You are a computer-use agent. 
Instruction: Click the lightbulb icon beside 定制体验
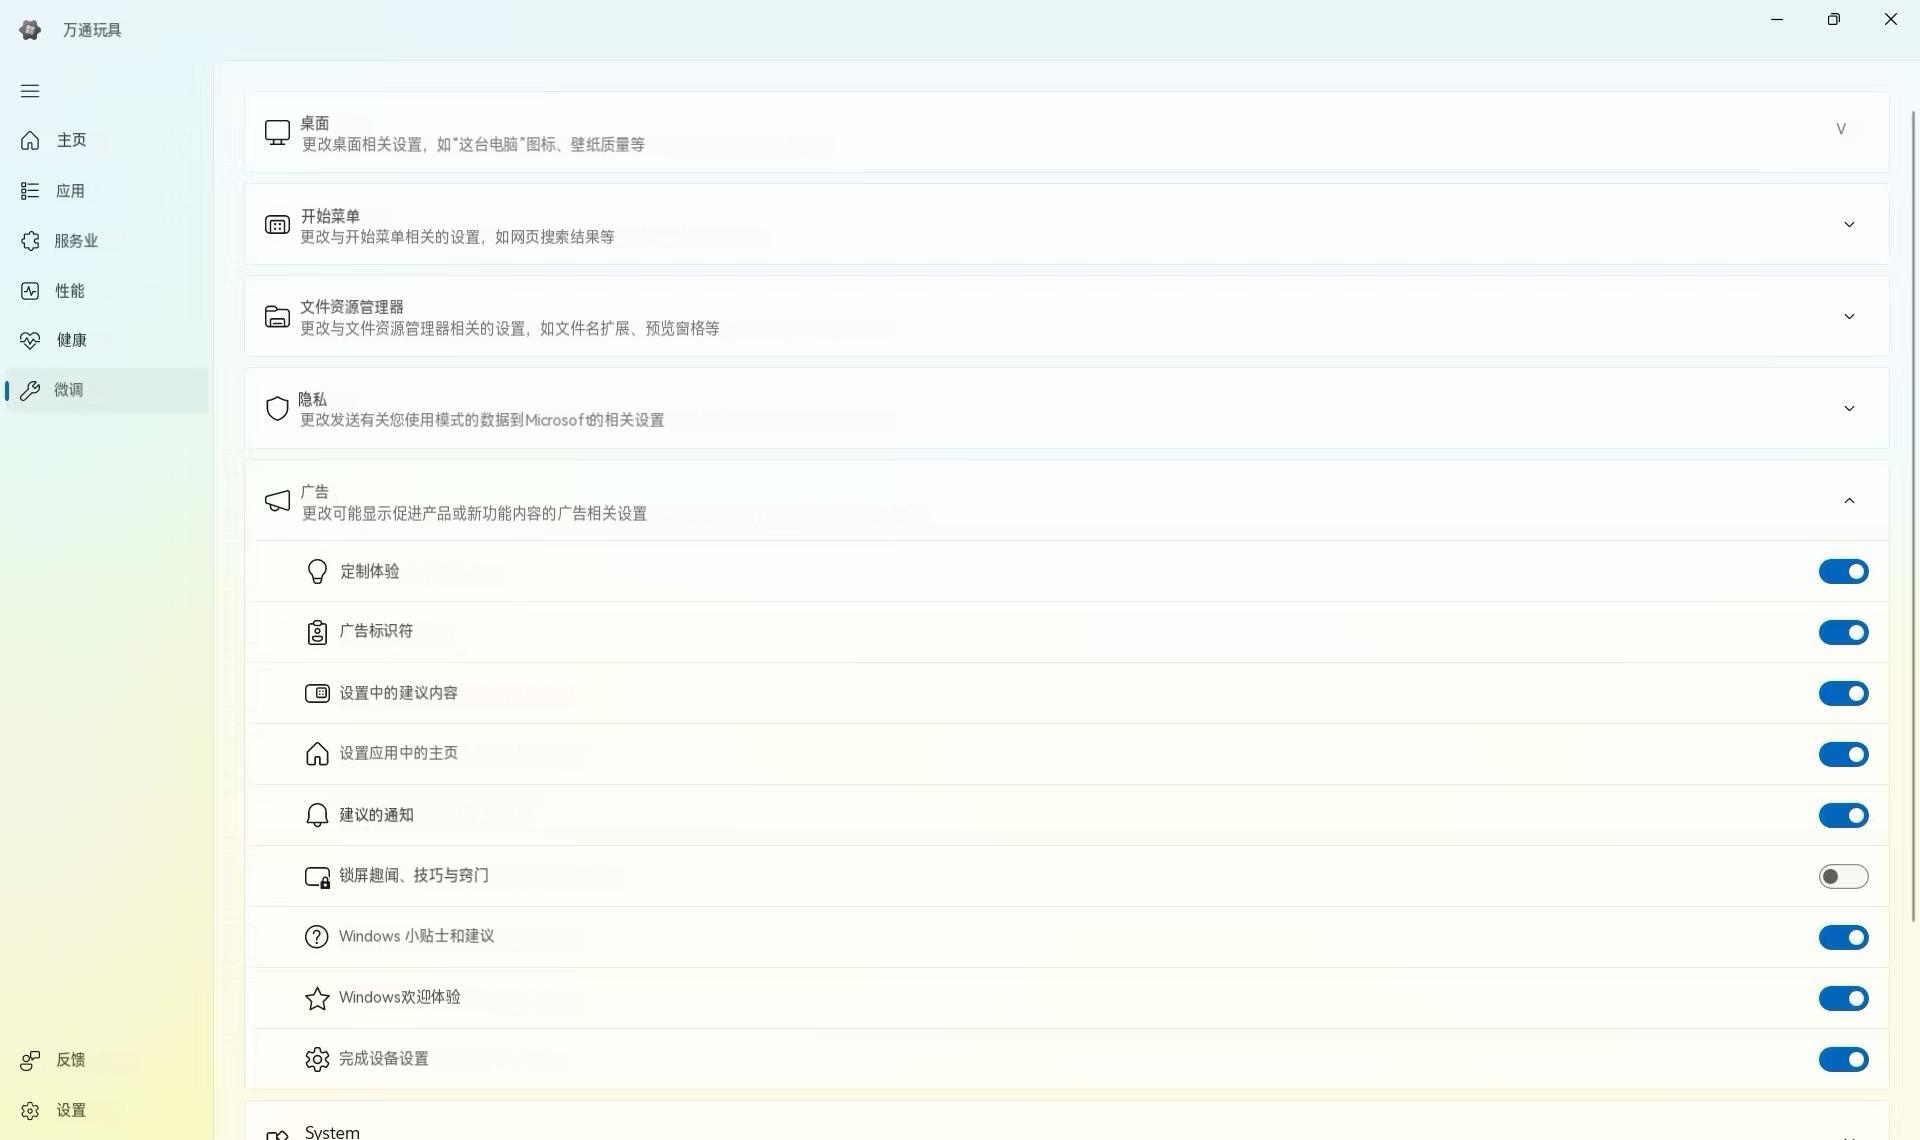(x=317, y=571)
